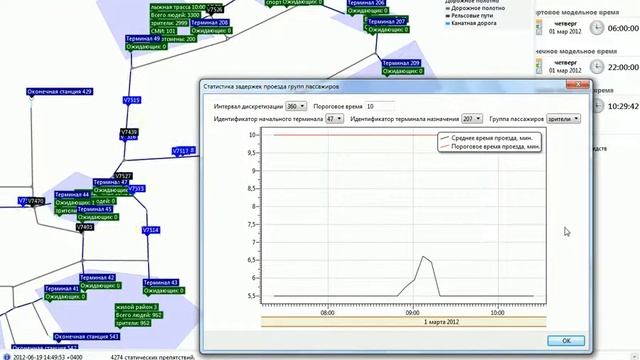Image resolution: width=640 pixels, height=360 pixels.
Task: Open the начального терминала dropdown showing 47
Action: (334, 119)
